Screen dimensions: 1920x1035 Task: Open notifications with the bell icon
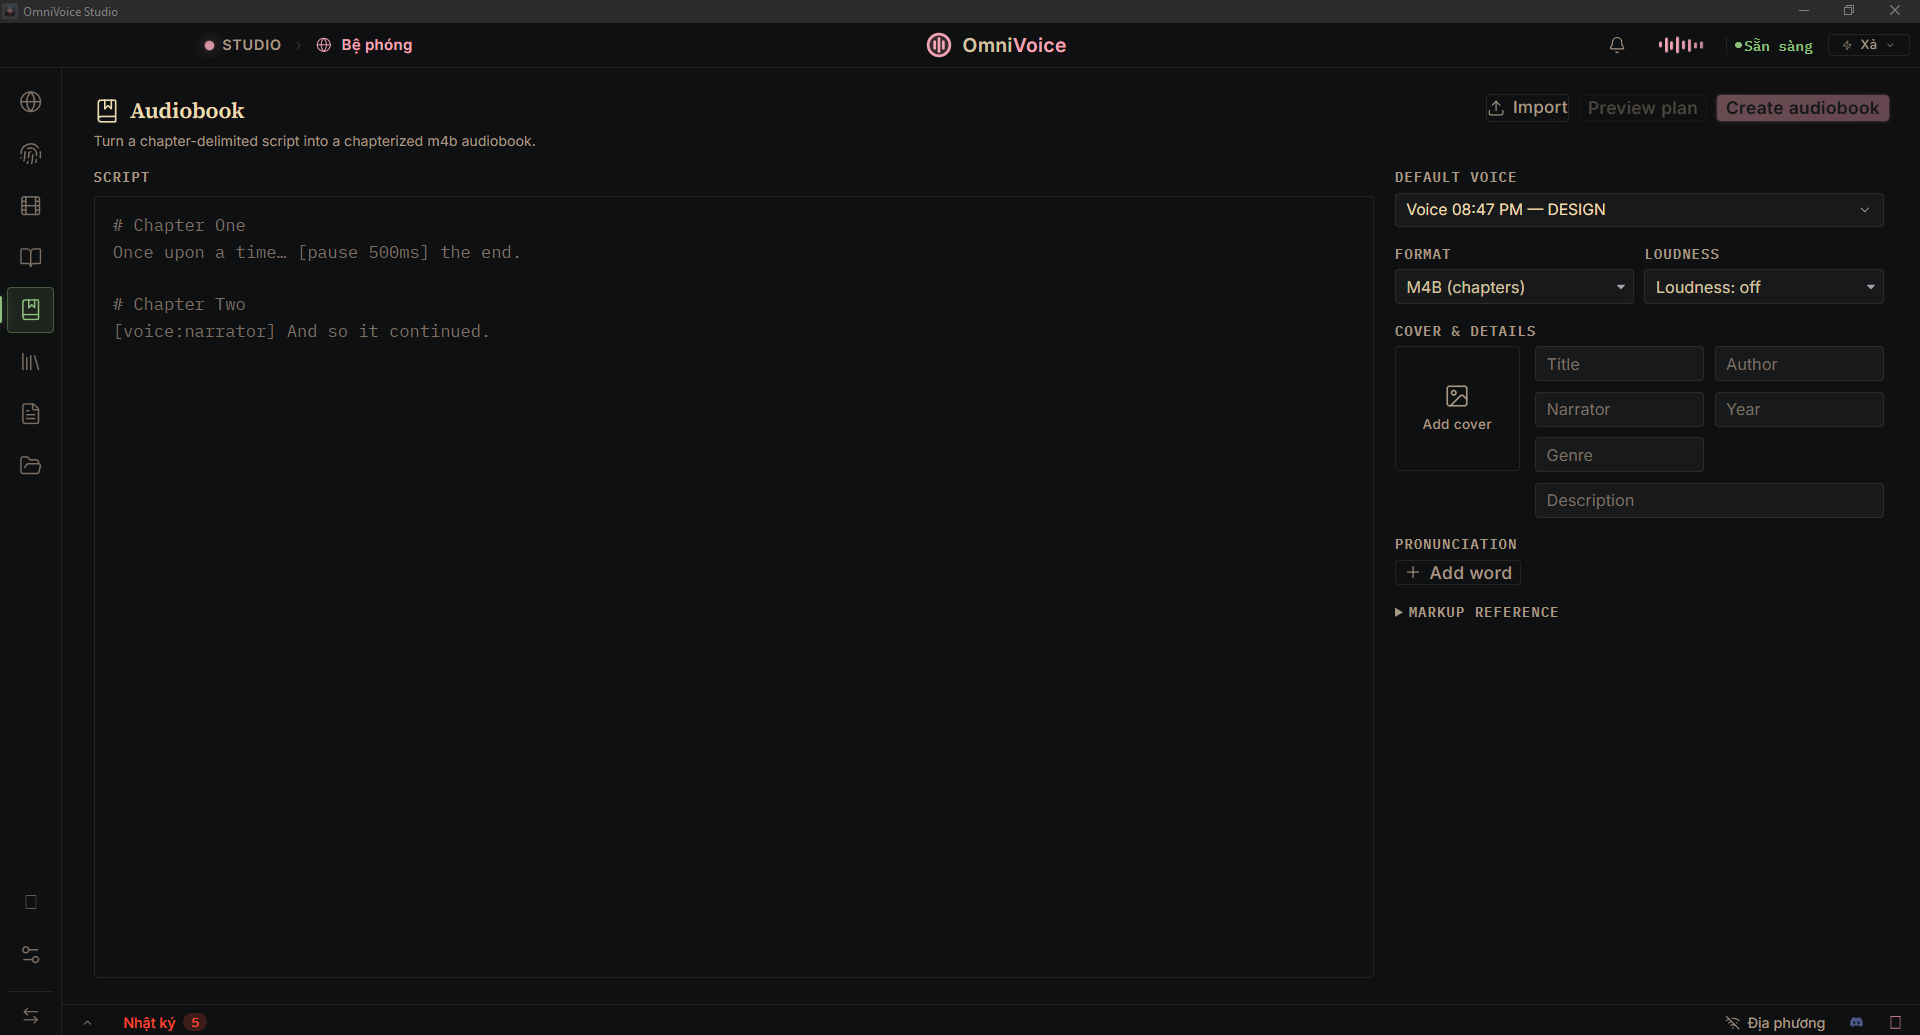[1617, 45]
